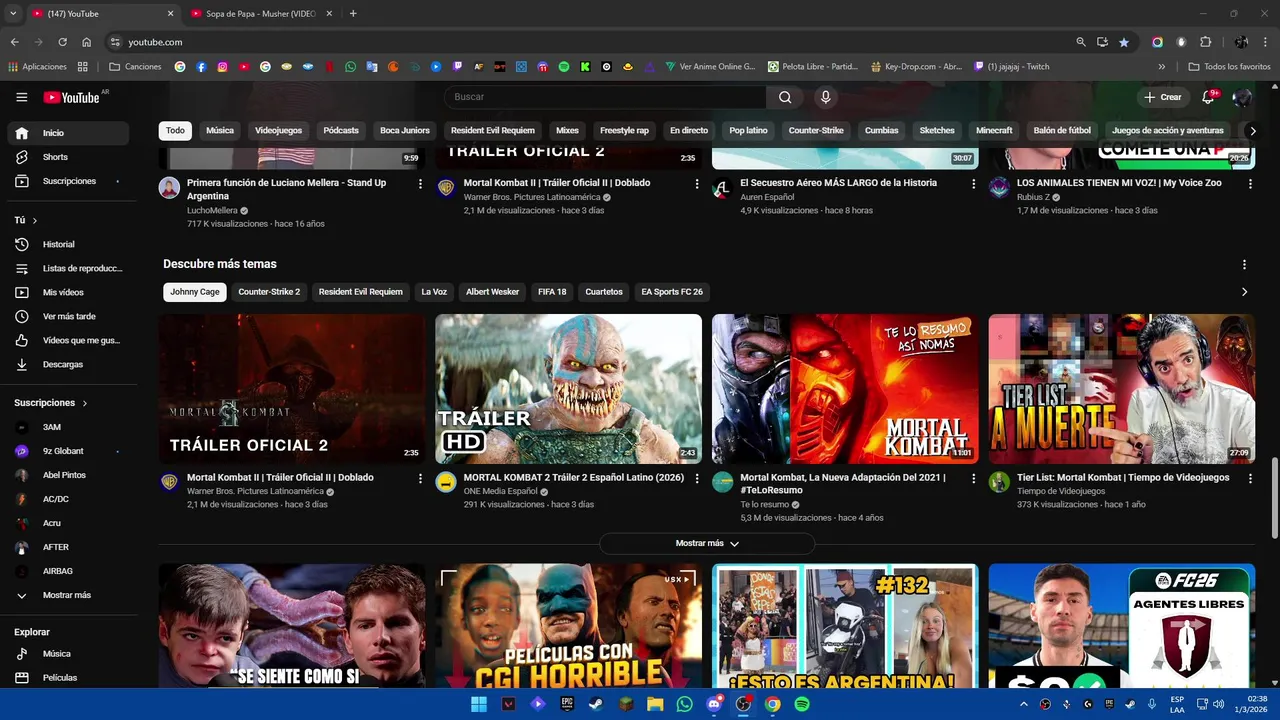Open options for MORTAL KOMBAT 2 Tráiler 2
Image resolution: width=1280 pixels, height=720 pixels.
coord(697,478)
